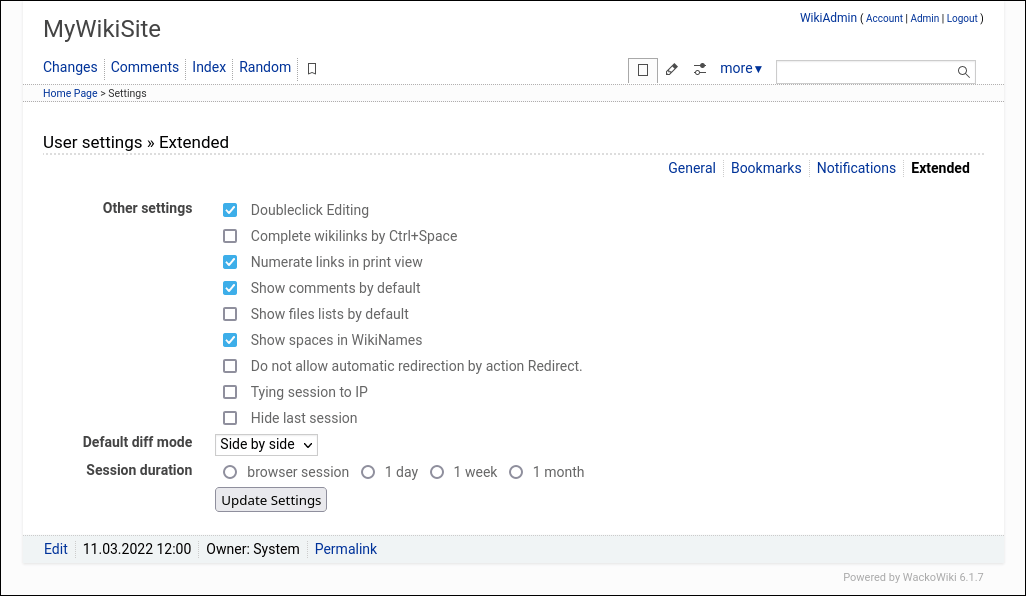Navigate to Home Page via breadcrumb
The width and height of the screenshot is (1026, 596).
(x=69, y=93)
